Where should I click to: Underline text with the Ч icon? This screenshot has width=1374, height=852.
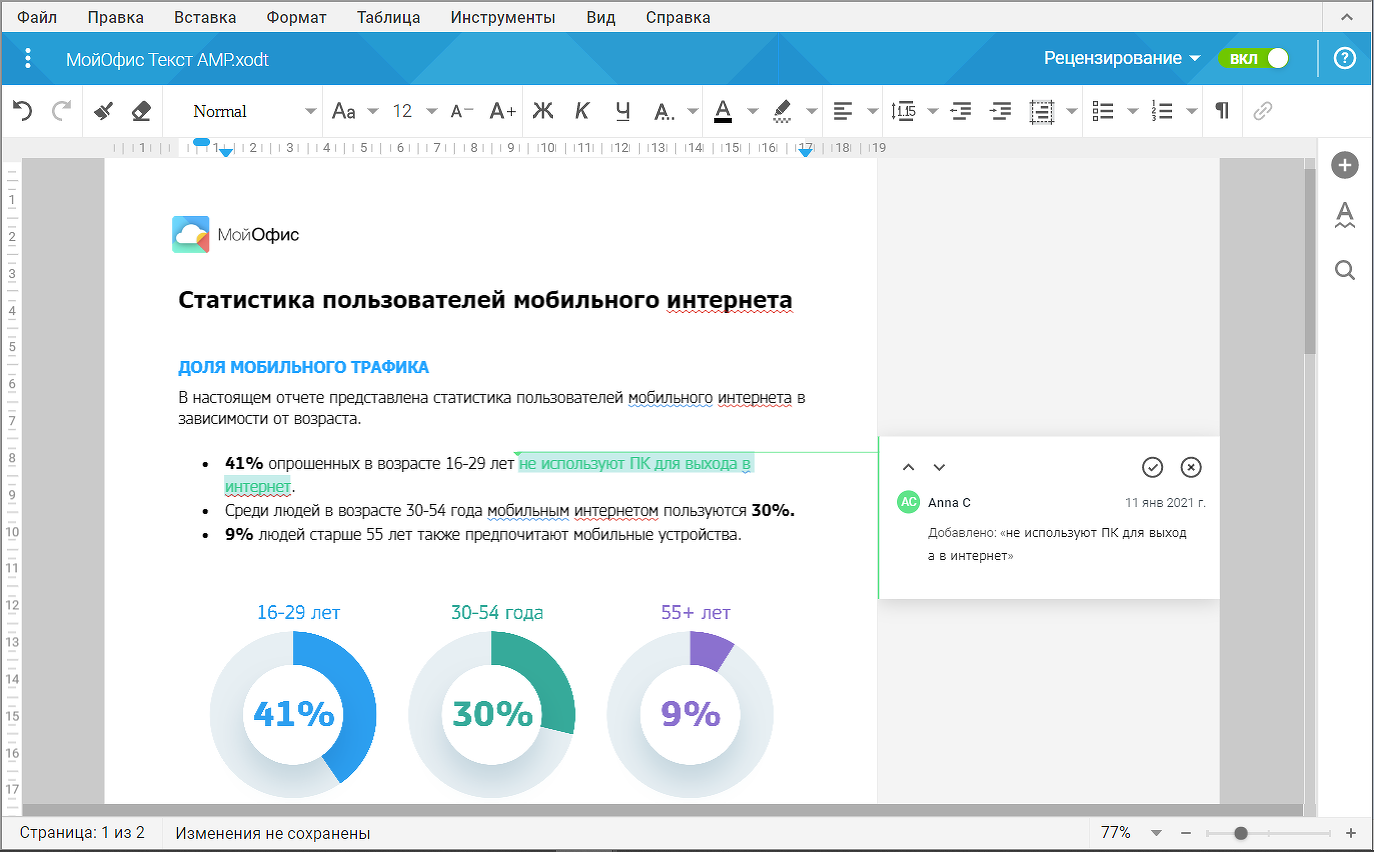623,111
